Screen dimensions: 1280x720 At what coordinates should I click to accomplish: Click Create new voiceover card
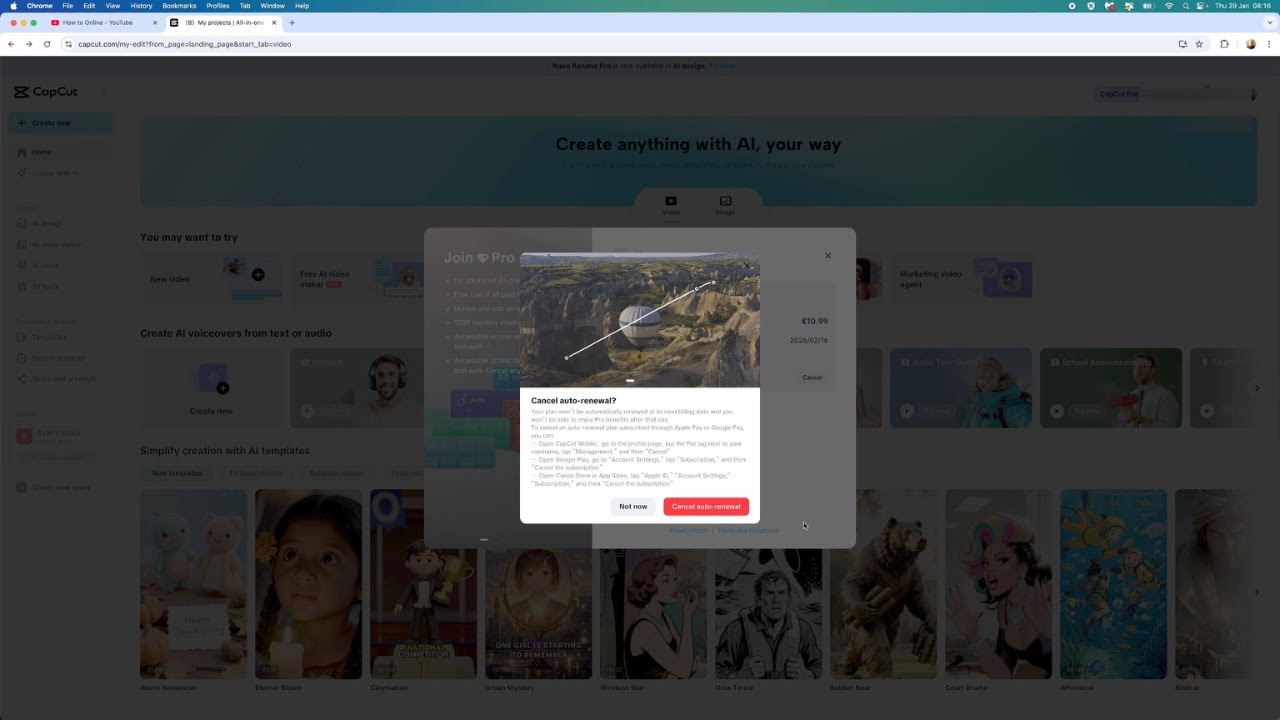211,388
